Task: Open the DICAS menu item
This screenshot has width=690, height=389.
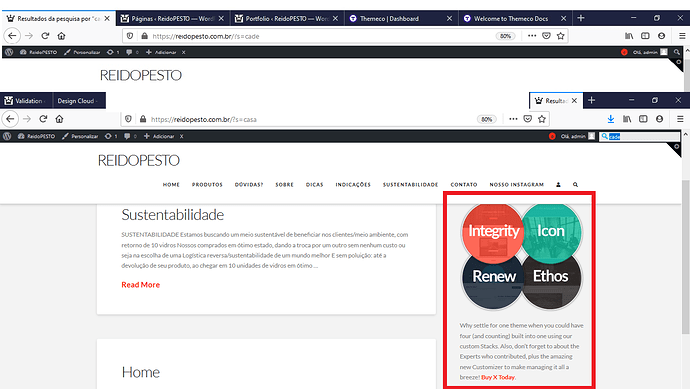Action: [x=315, y=184]
